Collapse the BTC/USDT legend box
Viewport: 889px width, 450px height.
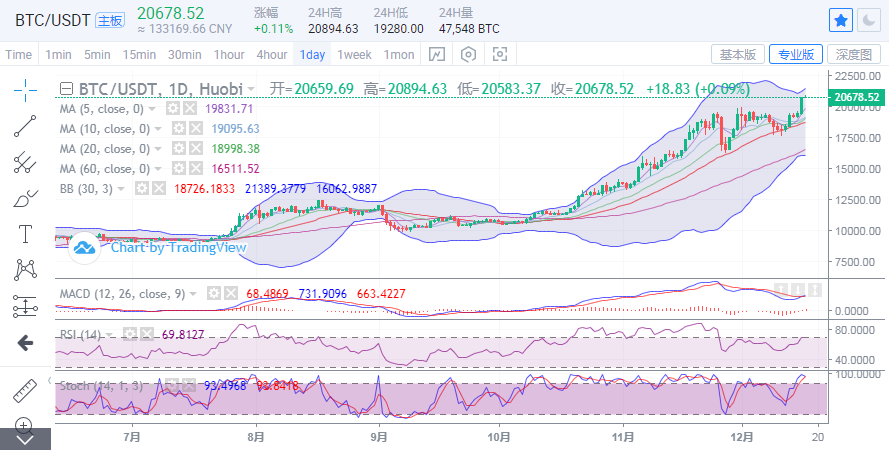pos(67,88)
